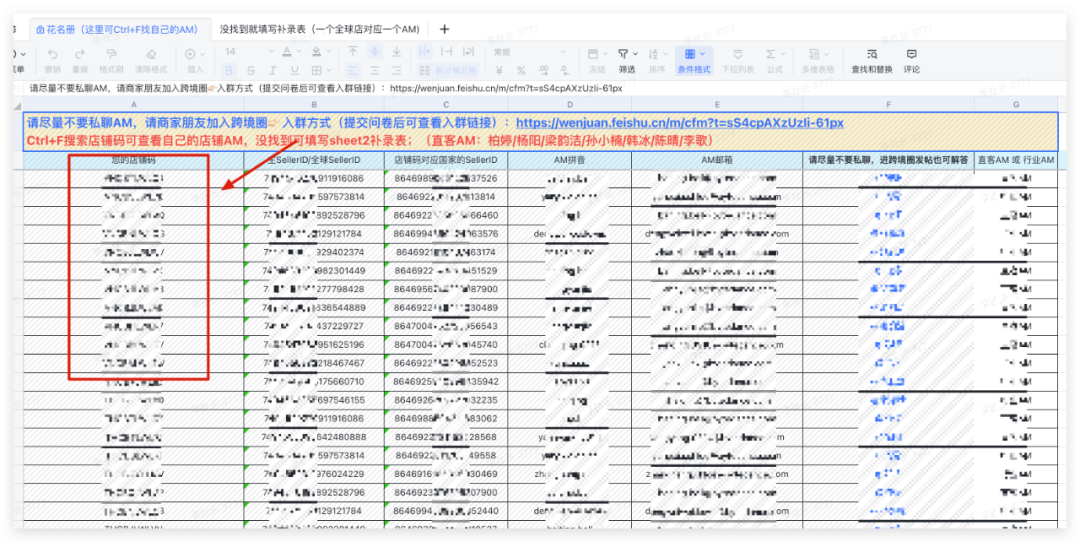Decrease decimal places
Viewport: 1080px width, 542px height.
pyautogui.click(x=566, y=70)
